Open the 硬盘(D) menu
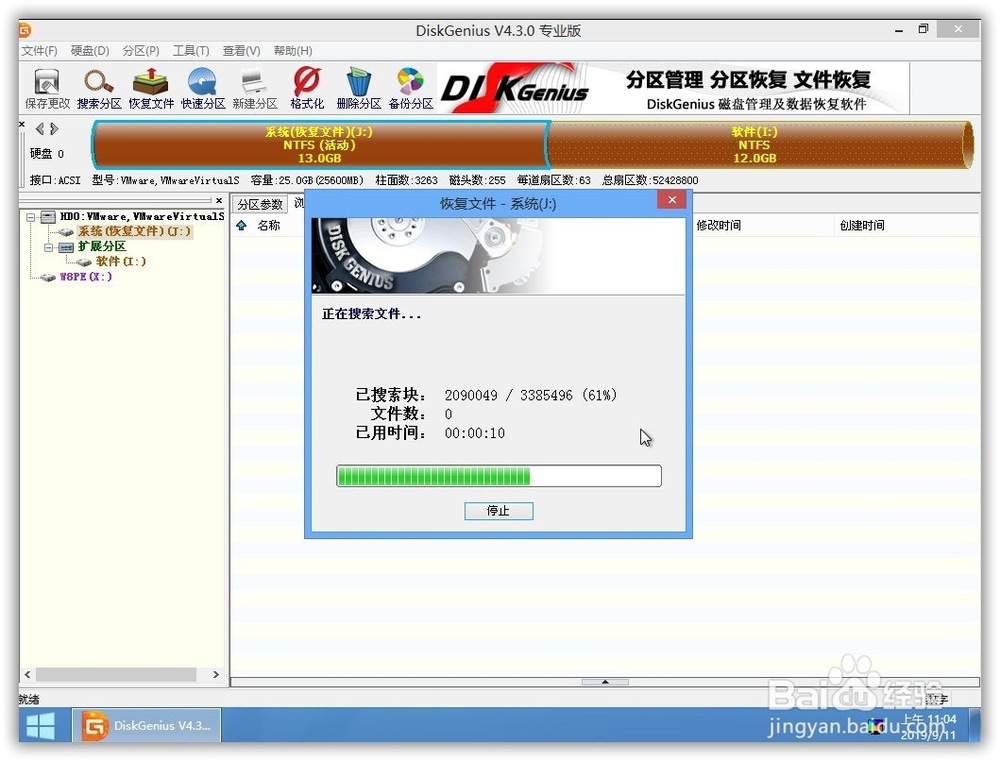Screen dimensions: 1000x761 (90, 51)
